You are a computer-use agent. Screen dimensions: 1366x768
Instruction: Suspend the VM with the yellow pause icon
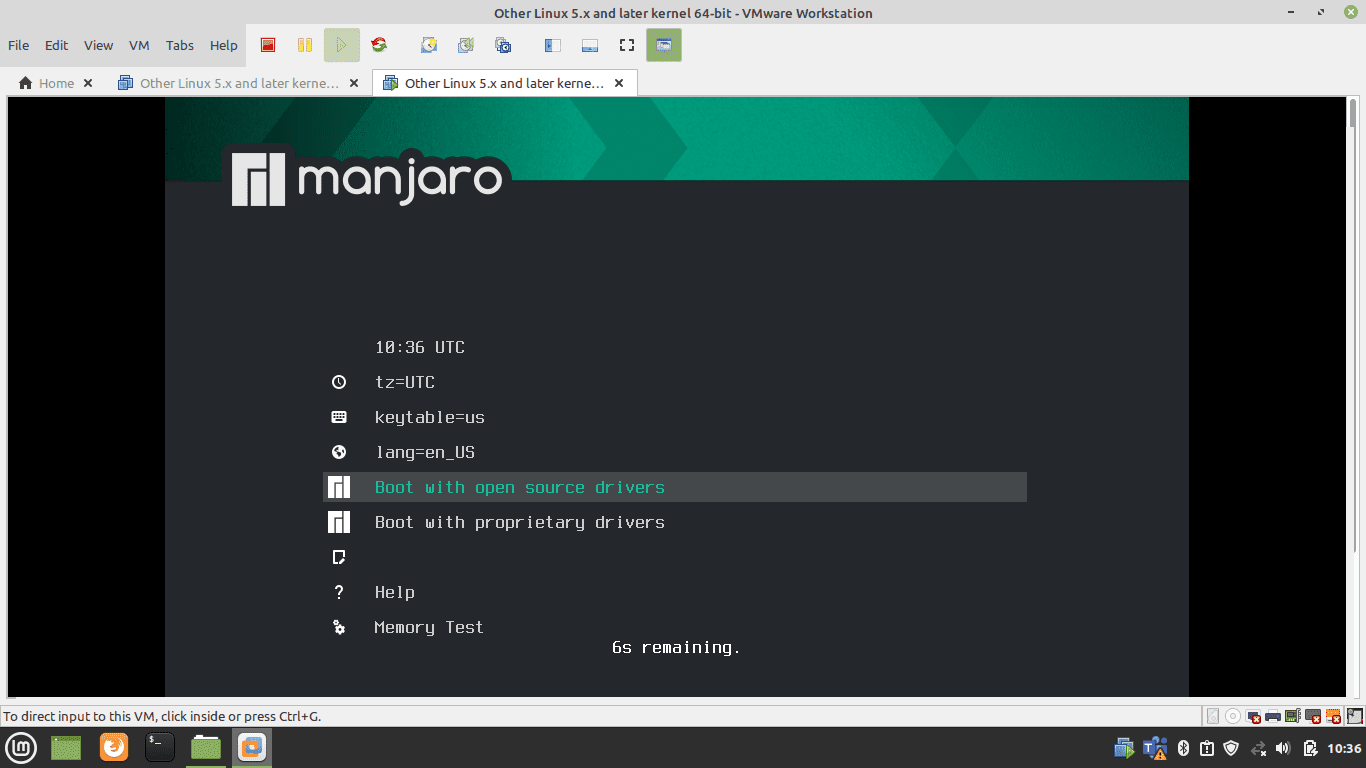305,45
